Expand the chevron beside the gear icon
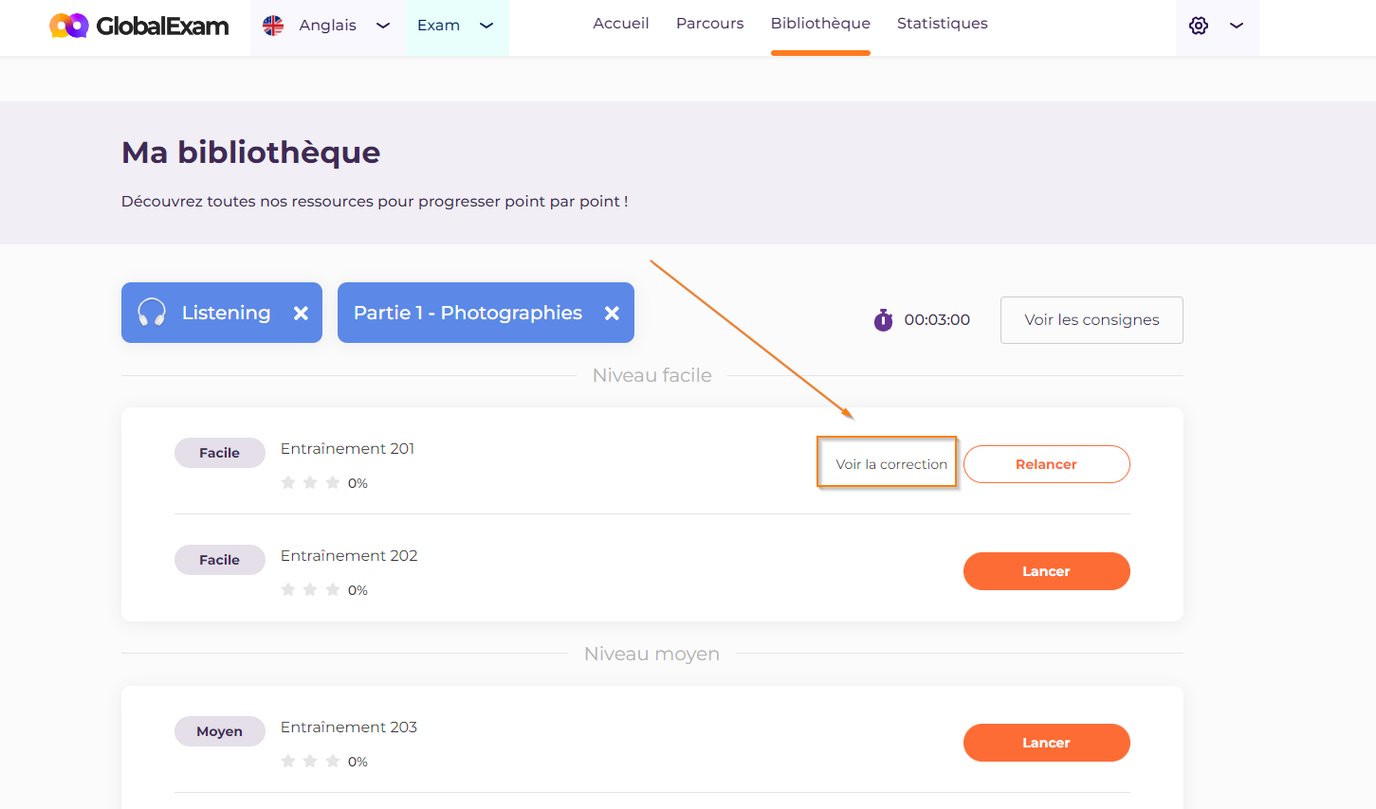 coord(1236,26)
